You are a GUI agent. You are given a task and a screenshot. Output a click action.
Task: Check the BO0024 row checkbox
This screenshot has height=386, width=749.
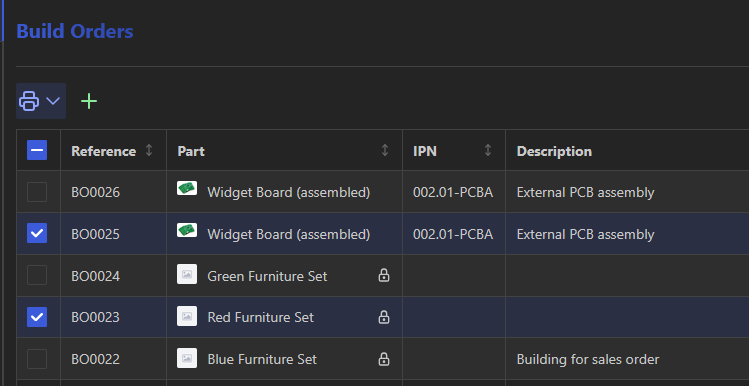pos(37,275)
